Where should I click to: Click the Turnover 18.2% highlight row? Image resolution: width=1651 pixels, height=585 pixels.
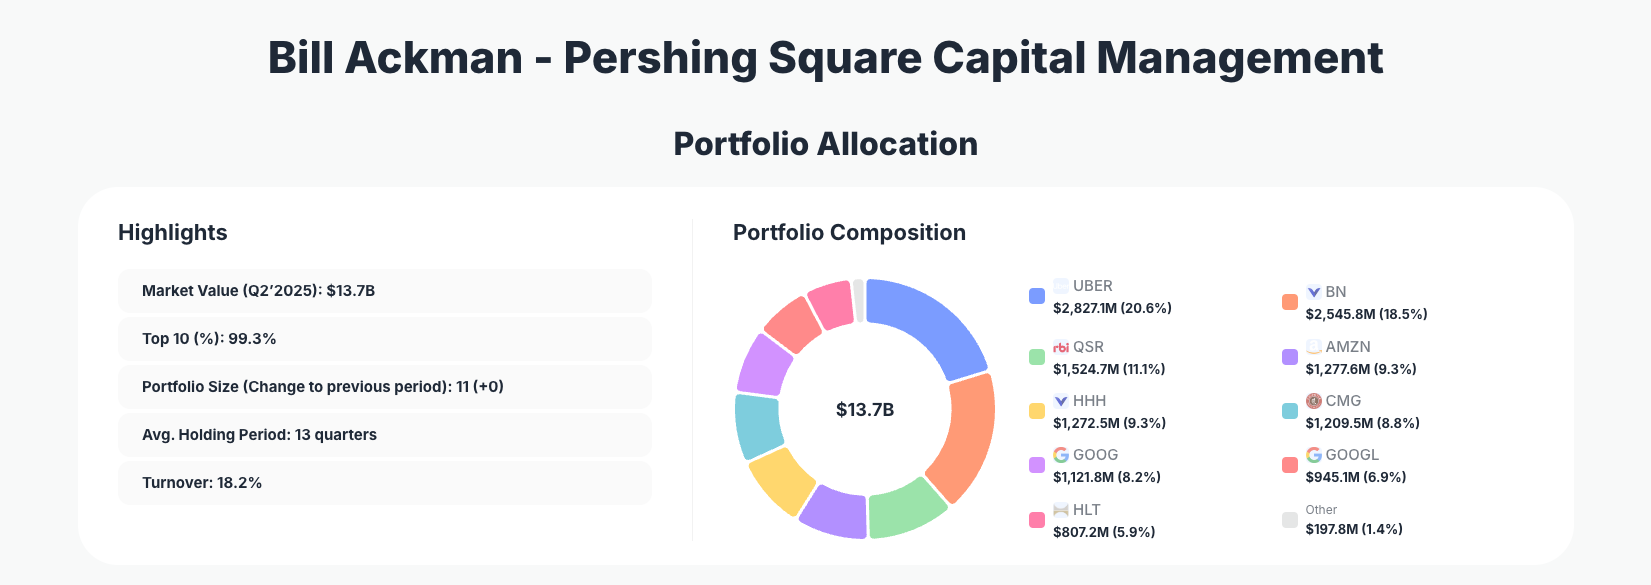tap(385, 483)
